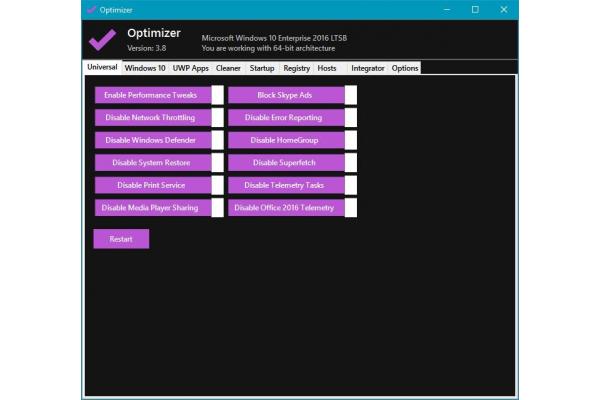Open the UWP Apps tab
Screen dimensions: 600x400
pyautogui.click(x=191, y=68)
